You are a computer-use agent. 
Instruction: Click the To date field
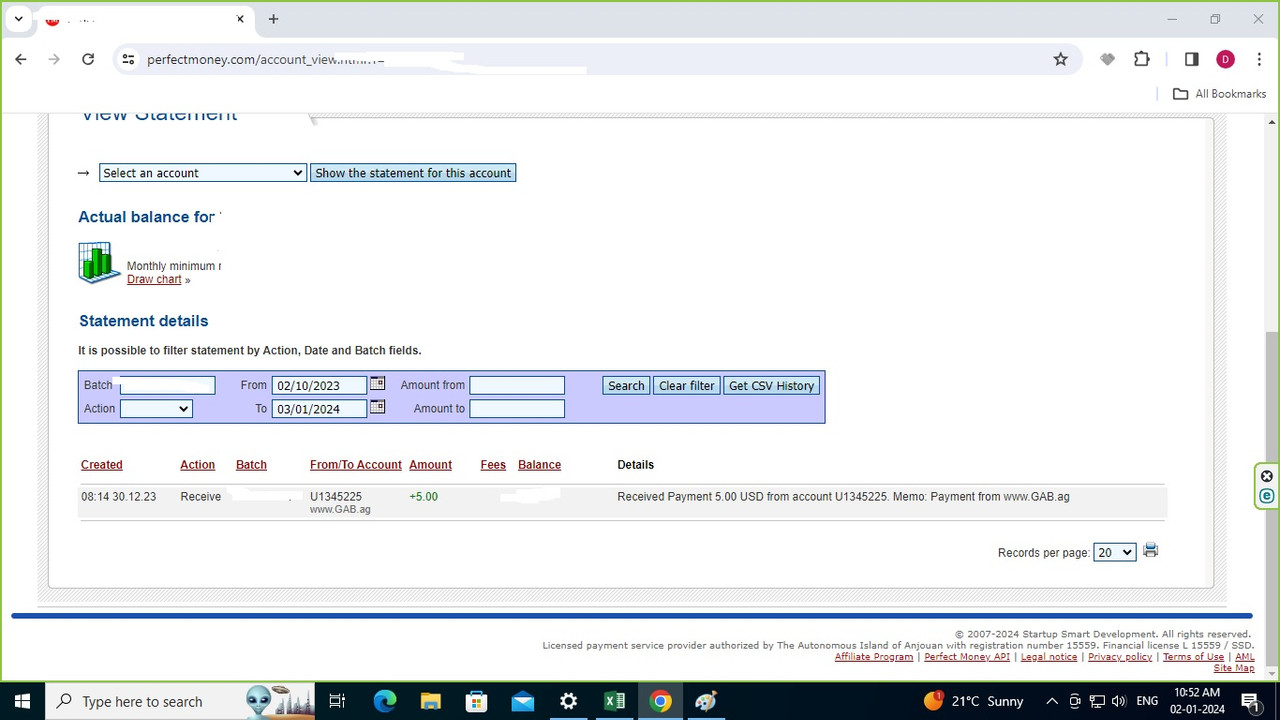tap(320, 409)
